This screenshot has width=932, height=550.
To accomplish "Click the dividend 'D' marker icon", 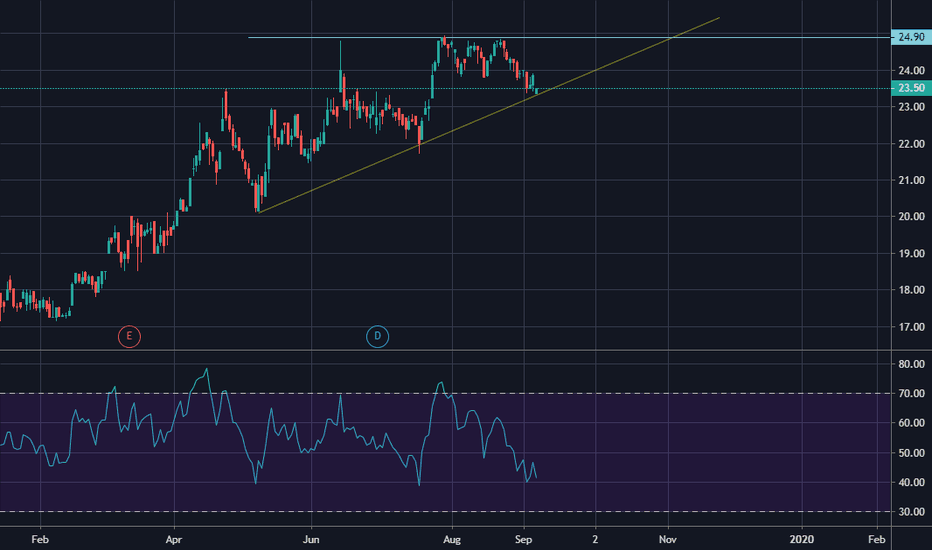I will 377,337.
